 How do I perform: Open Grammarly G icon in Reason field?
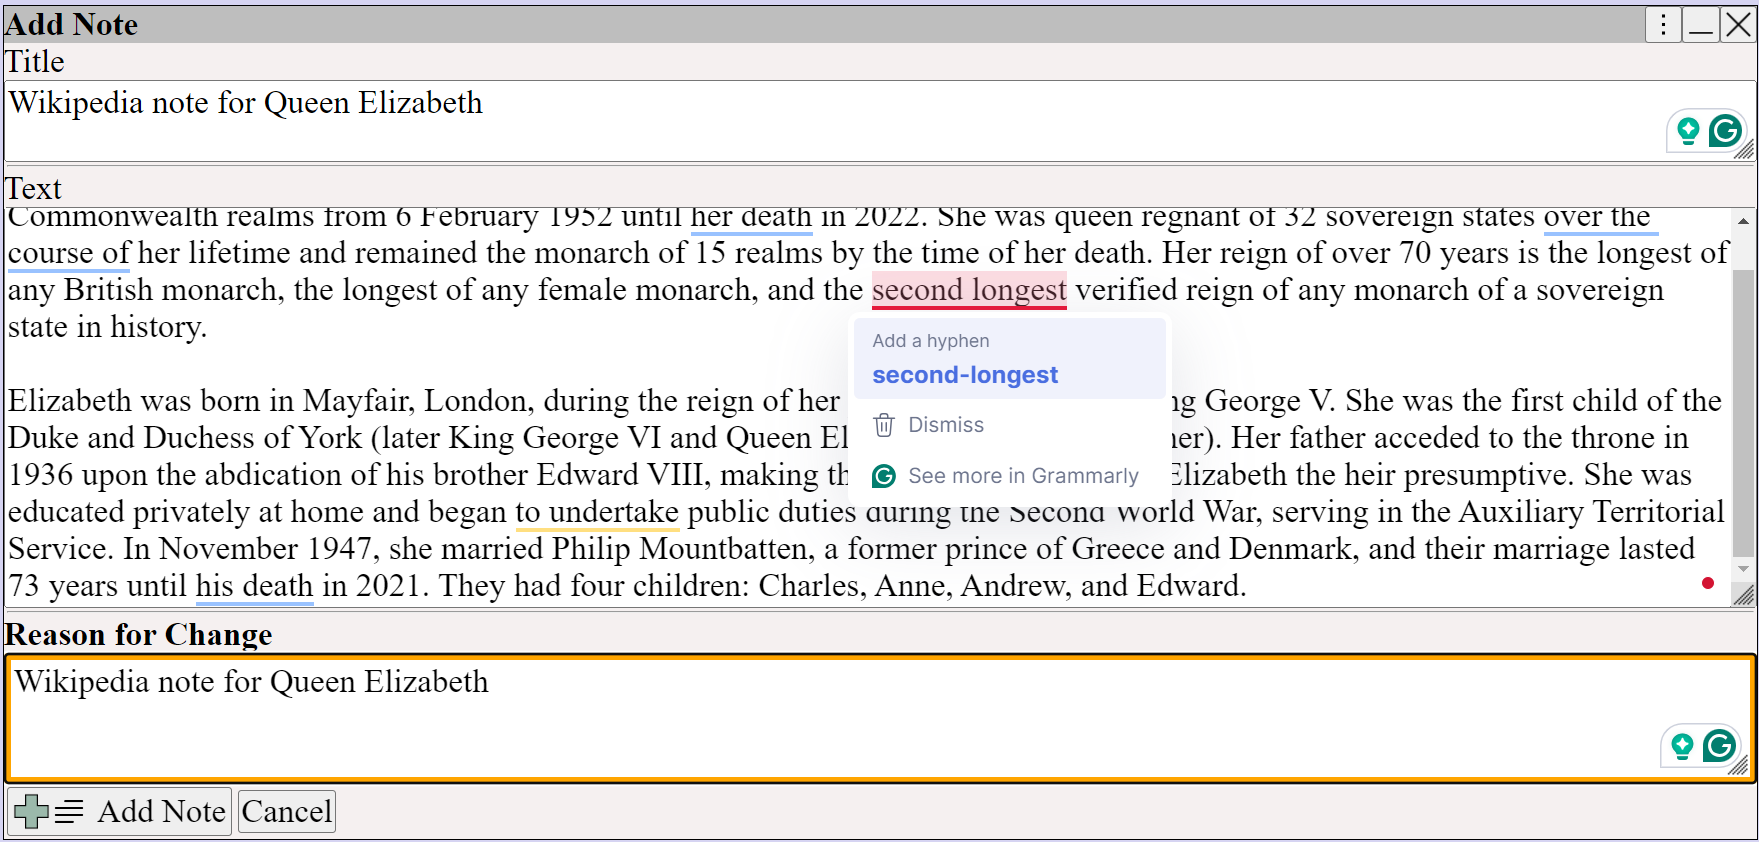tap(1719, 746)
